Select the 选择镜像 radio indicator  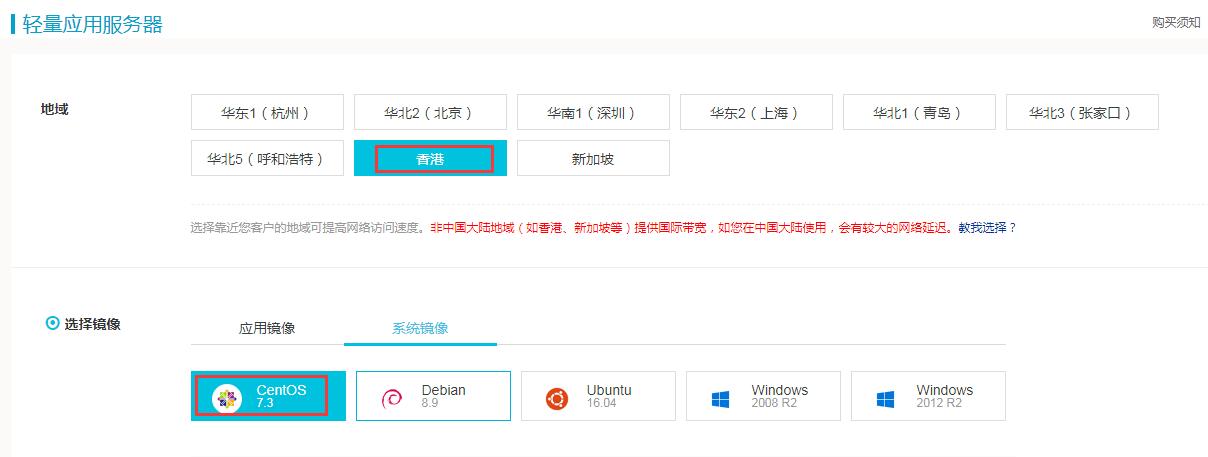[x=52, y=323]
